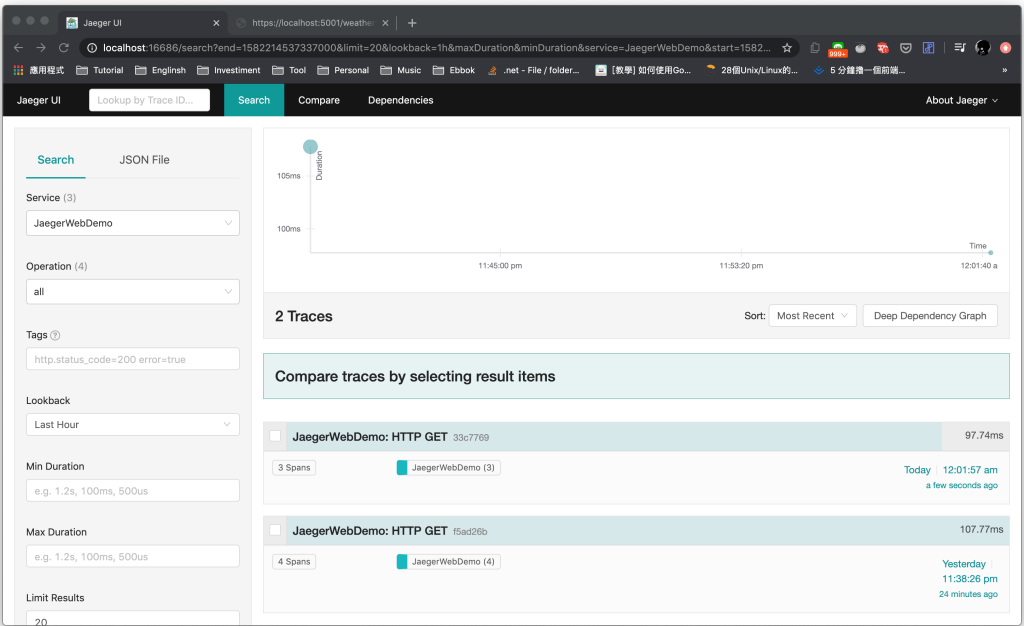View site information icon in address bar

92,48
